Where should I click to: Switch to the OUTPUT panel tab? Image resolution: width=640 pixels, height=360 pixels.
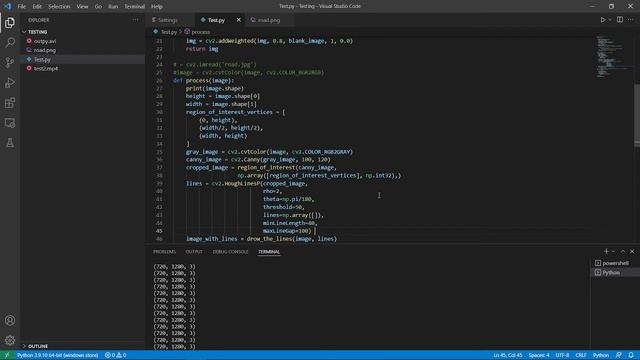pyautogui.click(x=194, y=252)
